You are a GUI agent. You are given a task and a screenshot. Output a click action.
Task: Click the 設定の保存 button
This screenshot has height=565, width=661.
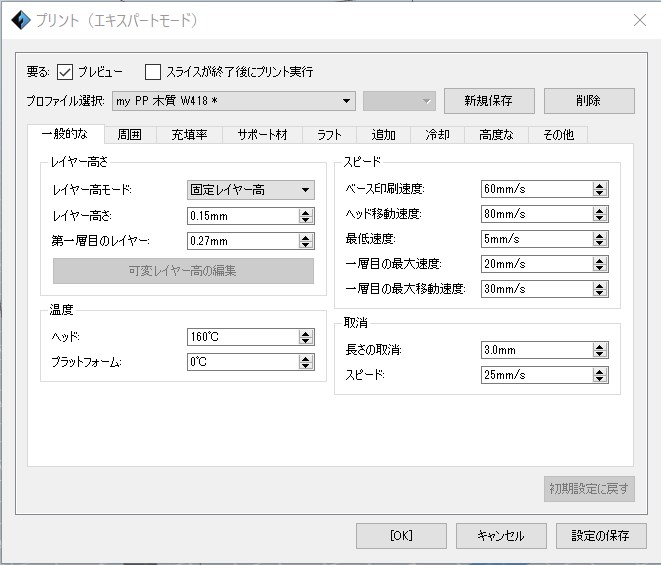tap(601, 535)
